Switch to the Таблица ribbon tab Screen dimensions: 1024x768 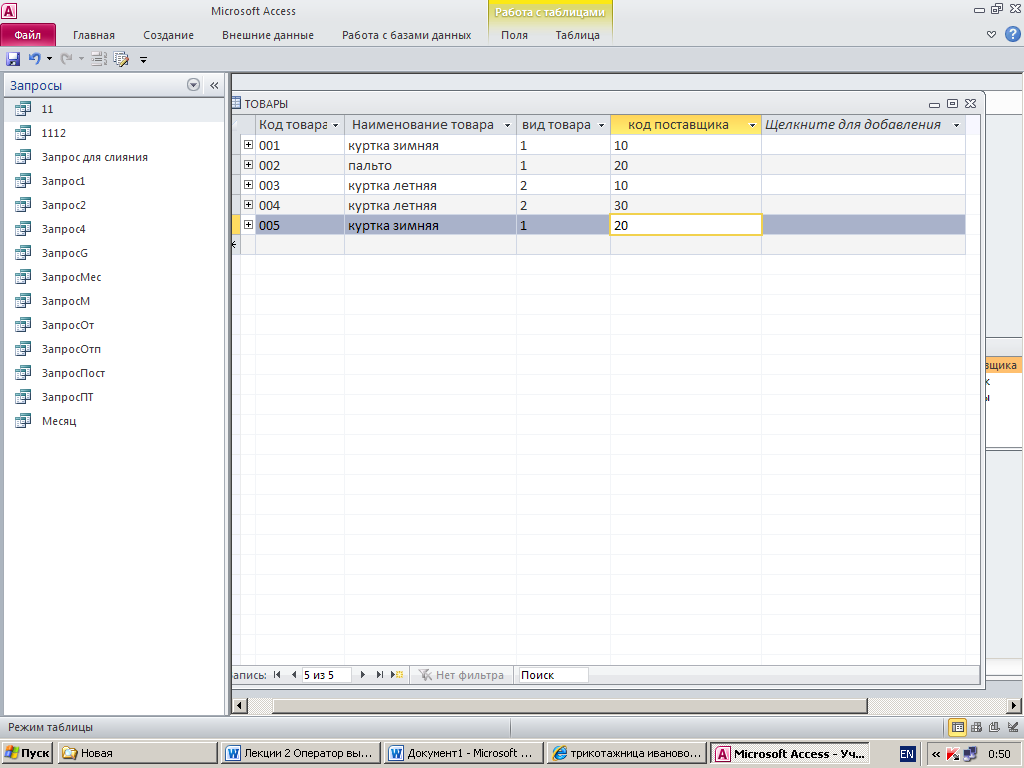[577, 35]
